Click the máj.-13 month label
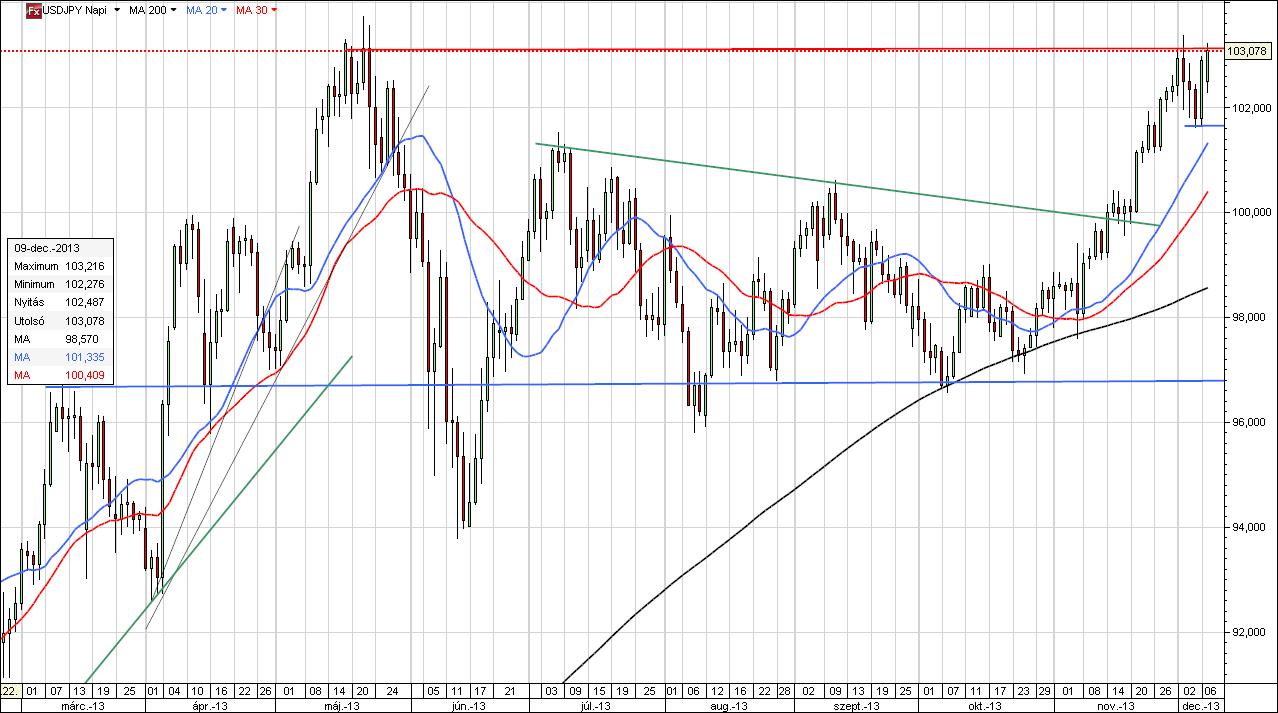The width and height of the screenshot is (1278, 713). 342,706
